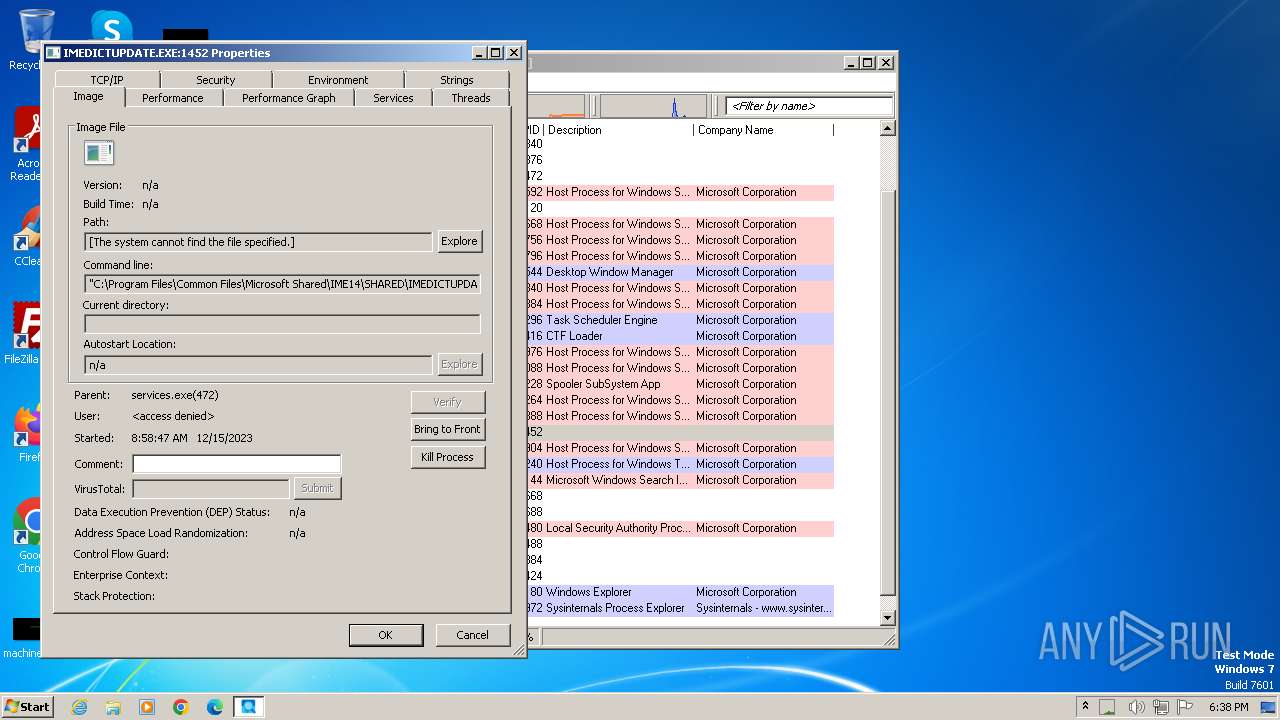Click Filter by name box in Process Explorer
The image size is (1280, 720).
click(x=808, y=106)
